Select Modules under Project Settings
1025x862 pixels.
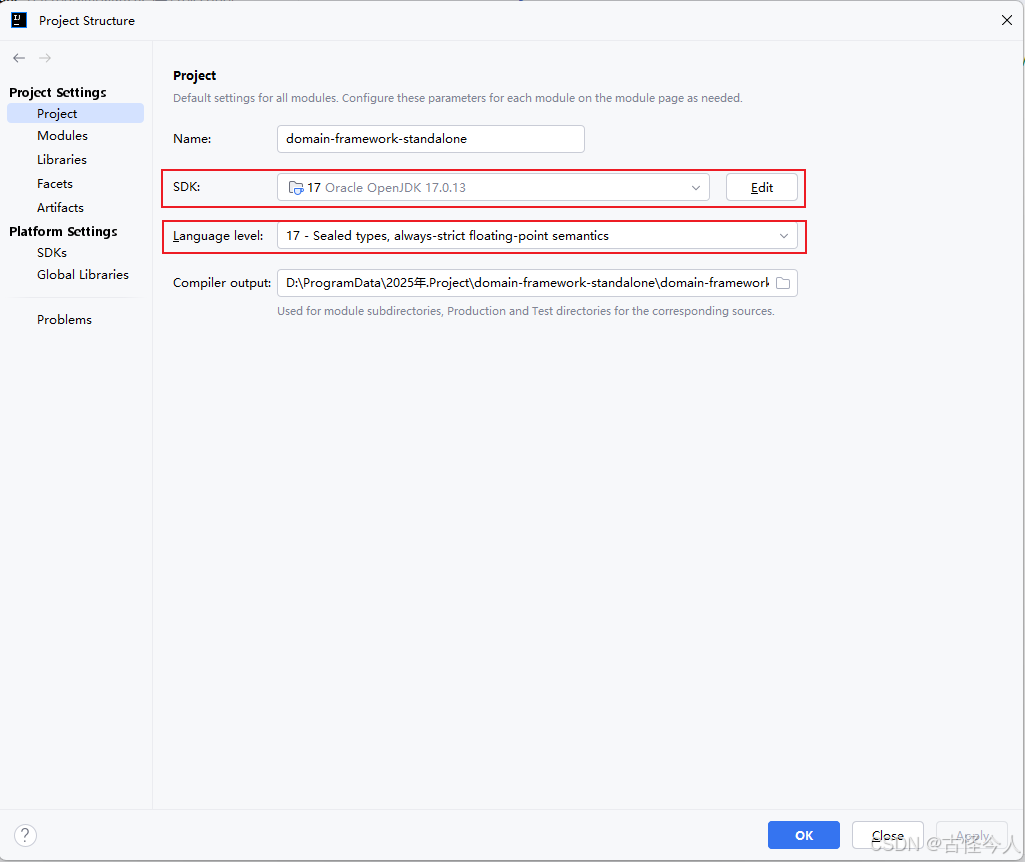click(x=62, y=135)
